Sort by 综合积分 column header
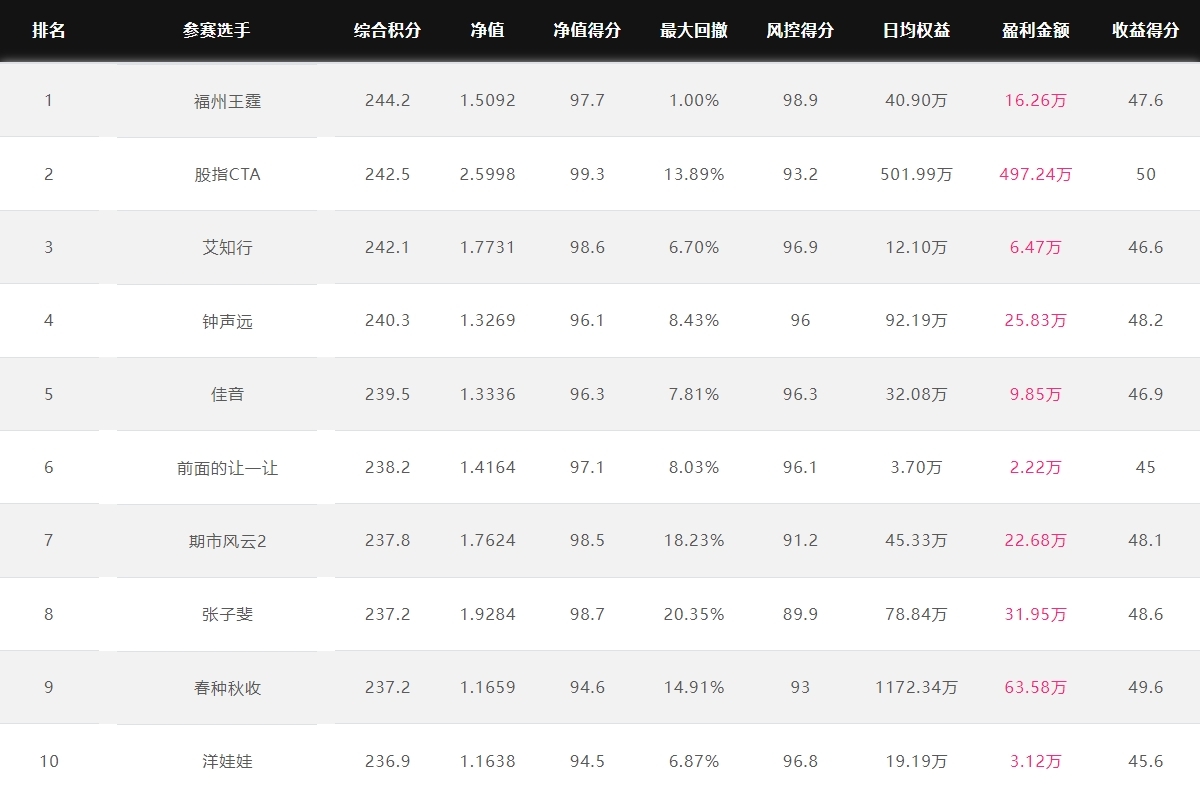The height and width of the screenshot is (795, 1200). pos(387,30)
